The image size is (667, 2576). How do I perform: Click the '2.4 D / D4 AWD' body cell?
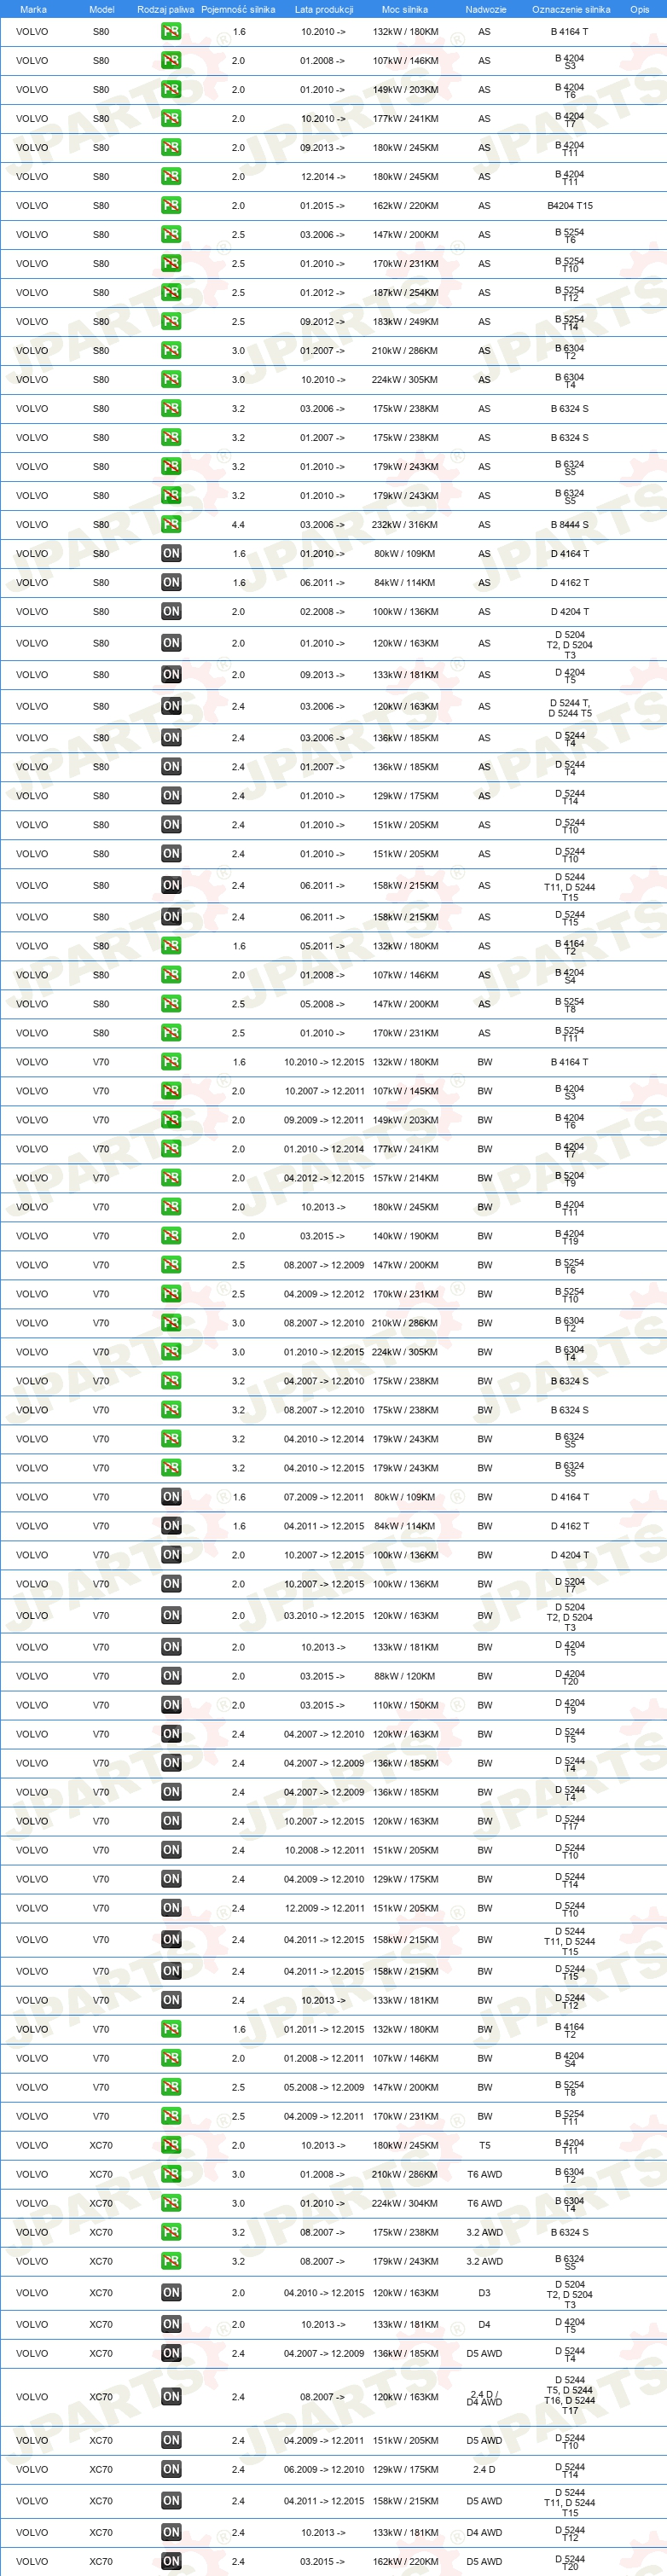[485, 2397]
